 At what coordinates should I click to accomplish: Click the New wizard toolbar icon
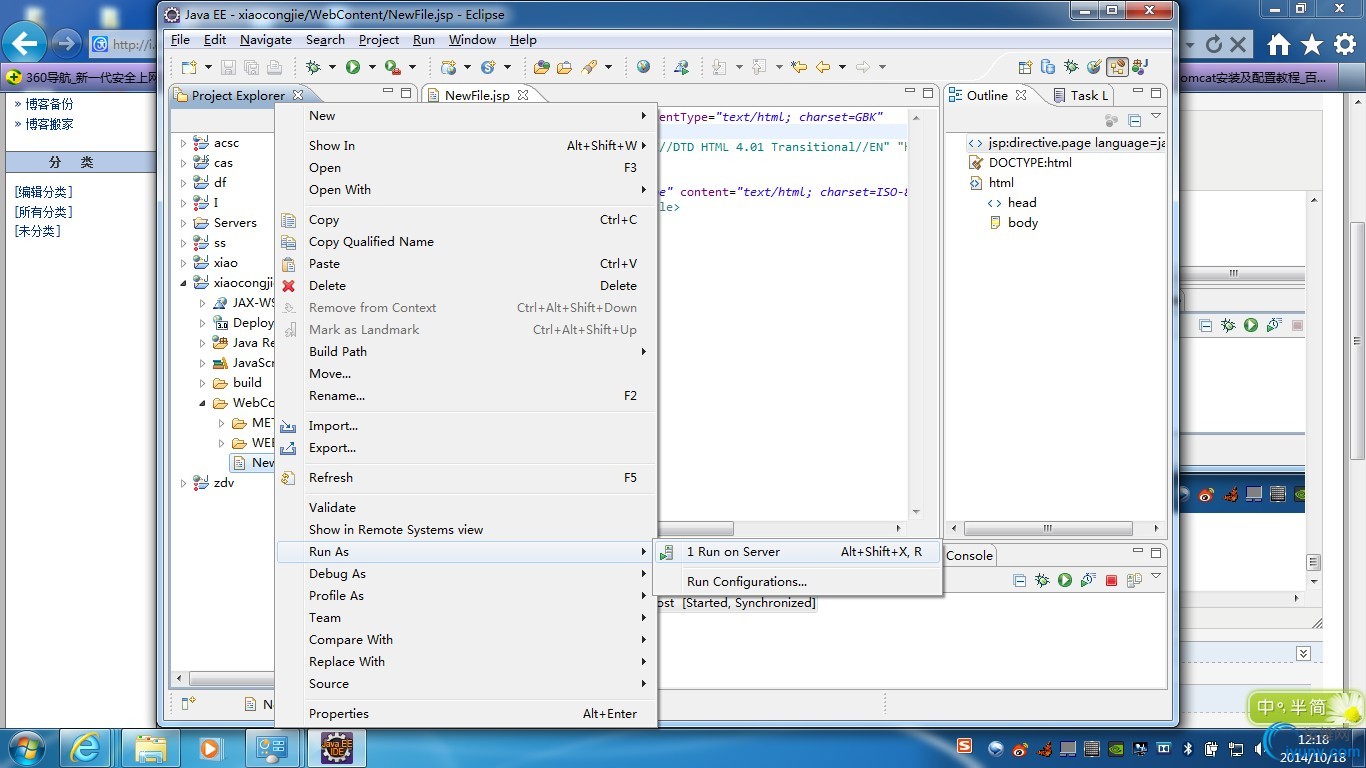189,67
